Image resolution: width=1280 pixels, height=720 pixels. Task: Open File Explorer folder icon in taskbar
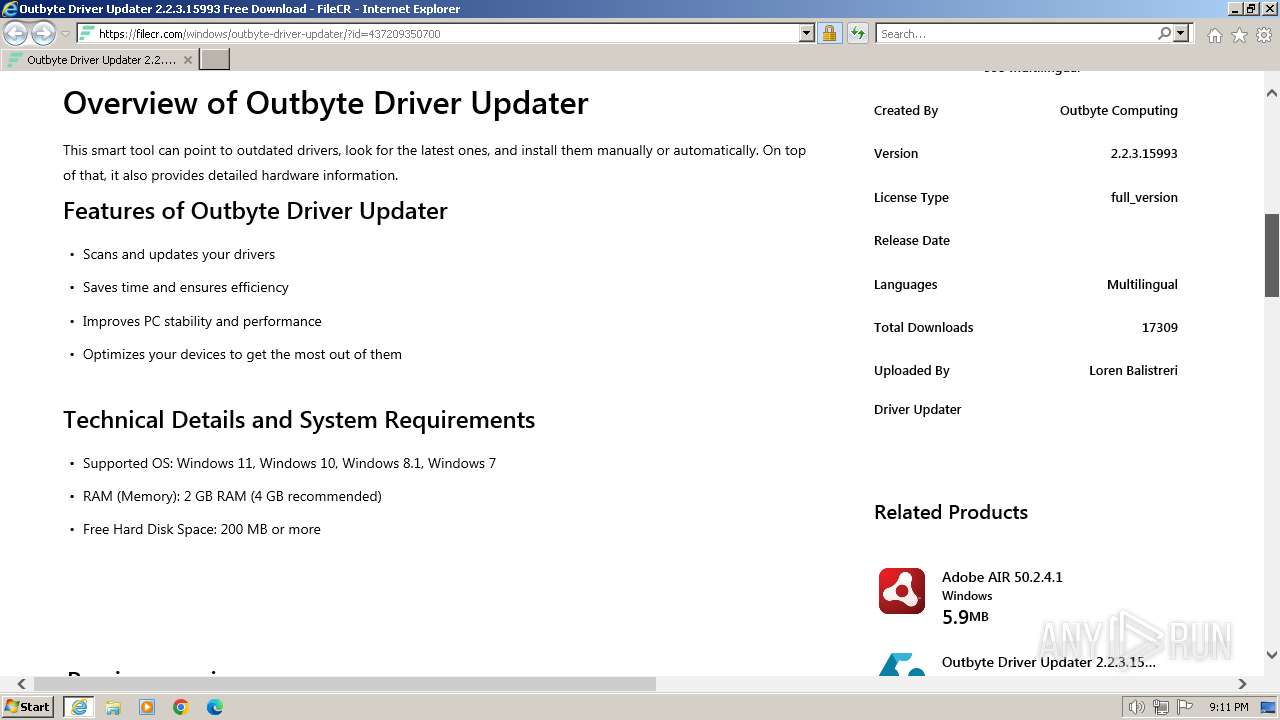coord(113,707)
